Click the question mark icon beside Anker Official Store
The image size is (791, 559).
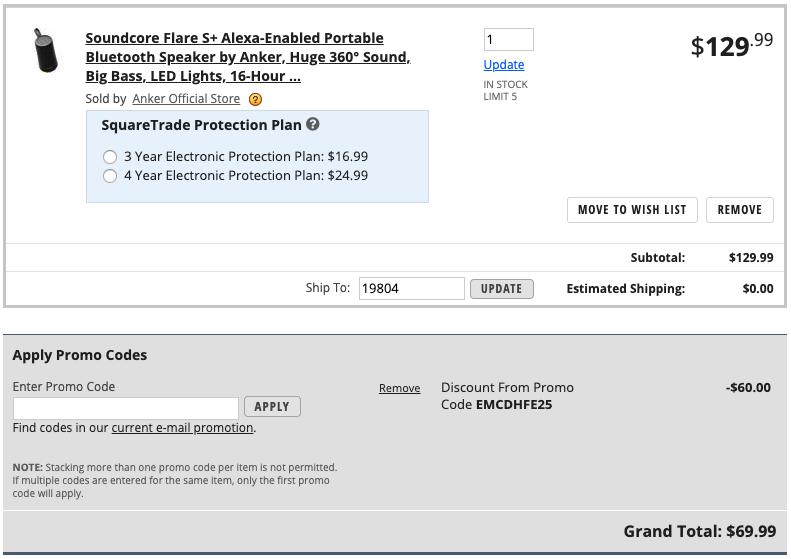coord(255,99)
